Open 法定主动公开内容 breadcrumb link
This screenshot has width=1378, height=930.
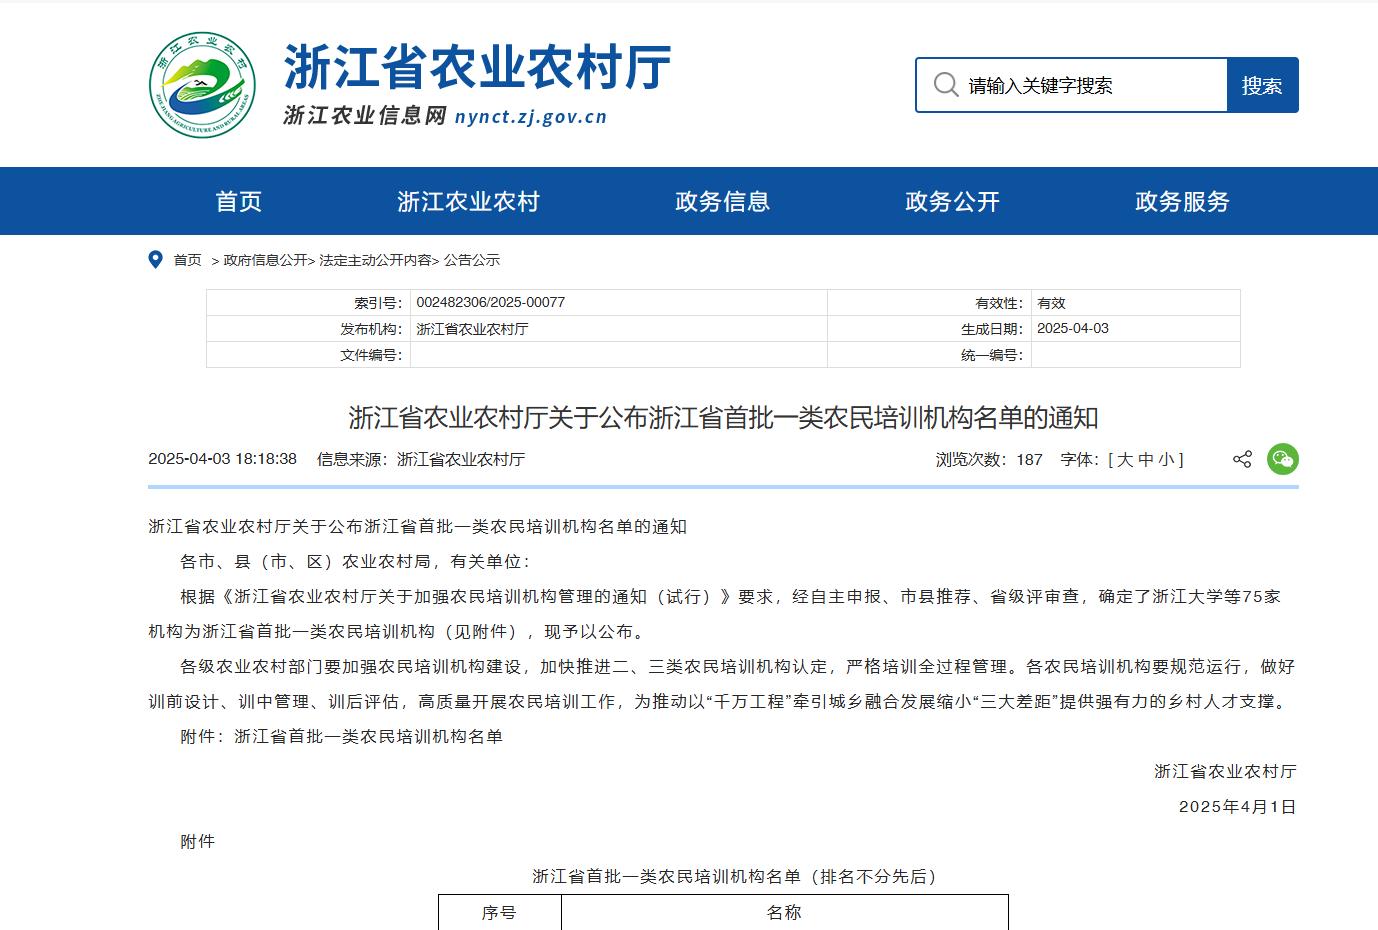[x=376, y=260]
